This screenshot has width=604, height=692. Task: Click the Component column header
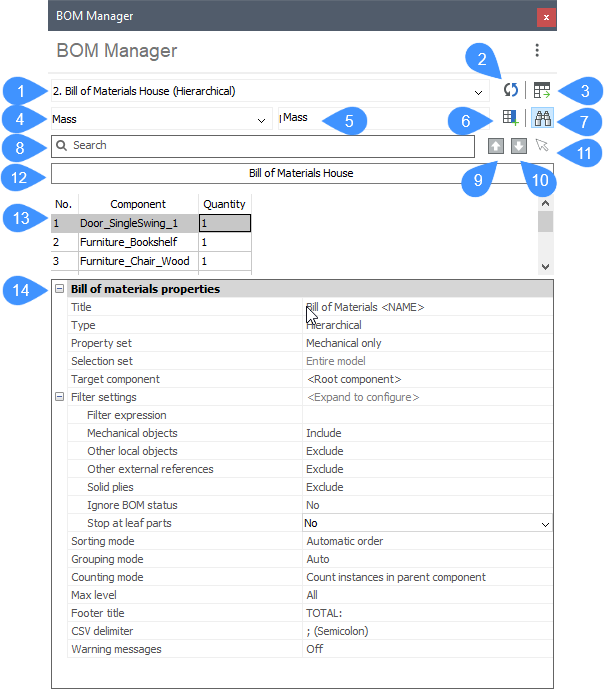138,204
